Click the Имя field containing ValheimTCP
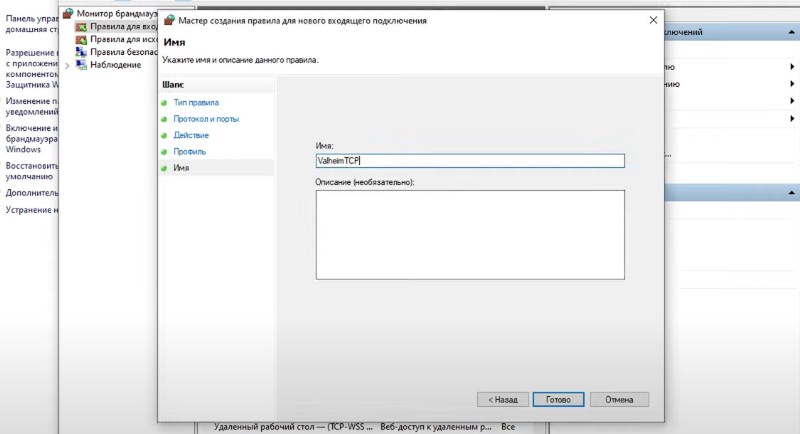 coord(469,161)
